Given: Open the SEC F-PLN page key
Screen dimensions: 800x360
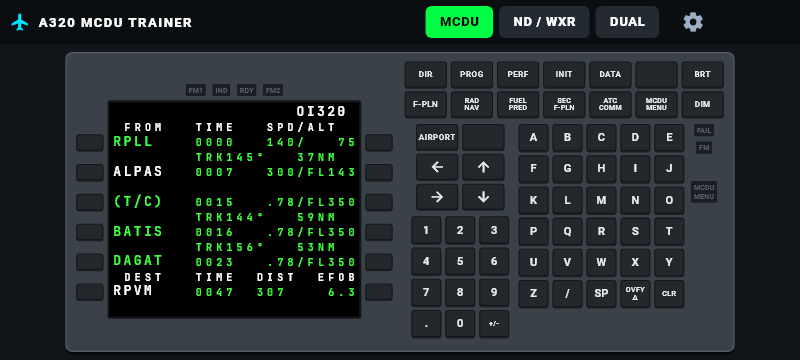Looking at the screenshot, I should 564,105.
